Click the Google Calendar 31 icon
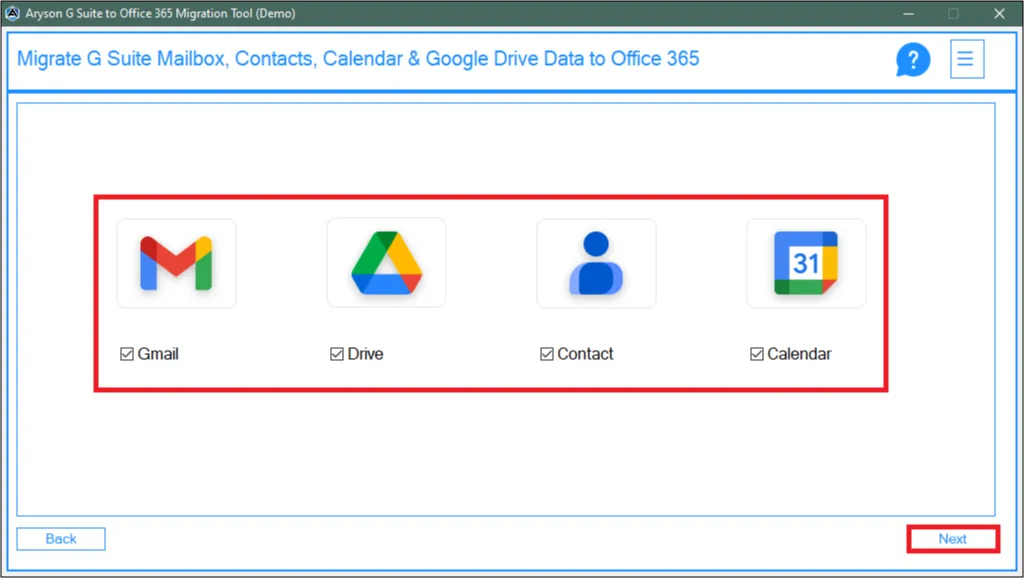 click(x=806, y=263)
